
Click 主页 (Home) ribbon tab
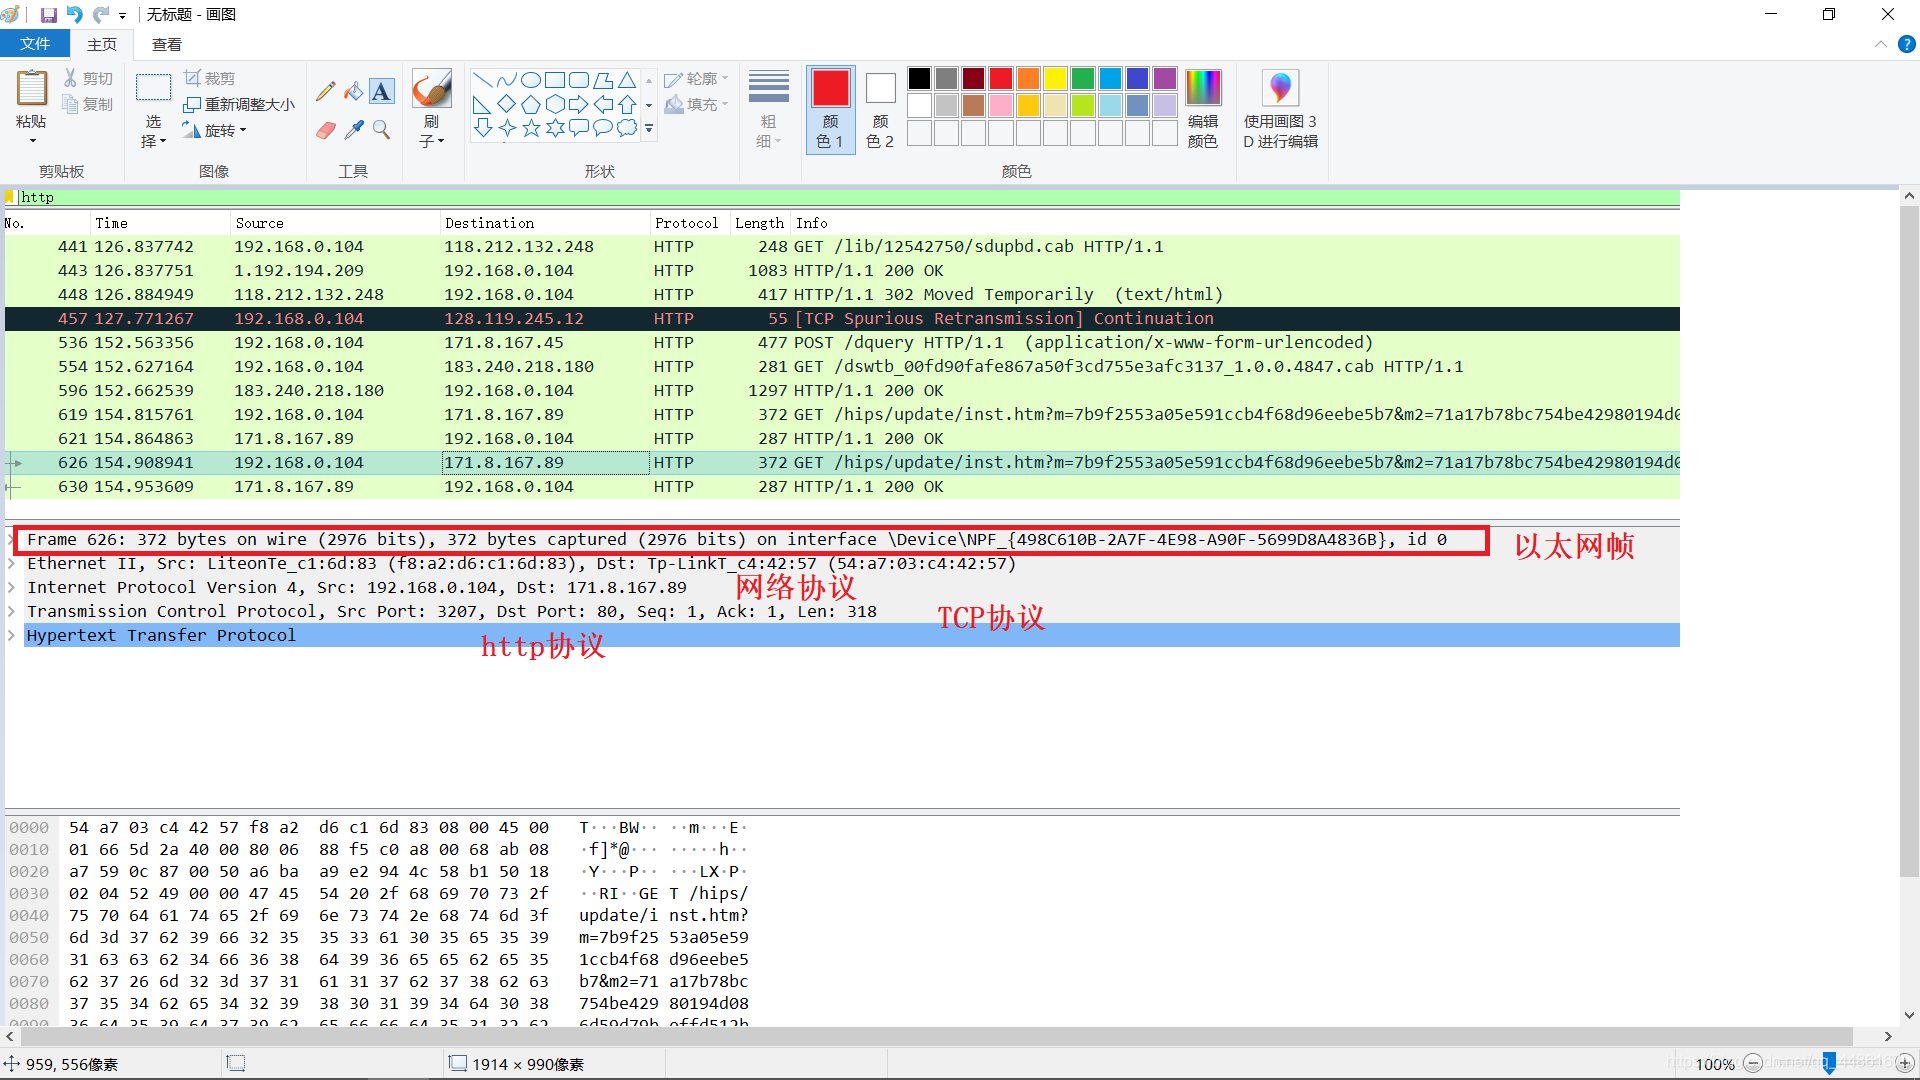104,45
